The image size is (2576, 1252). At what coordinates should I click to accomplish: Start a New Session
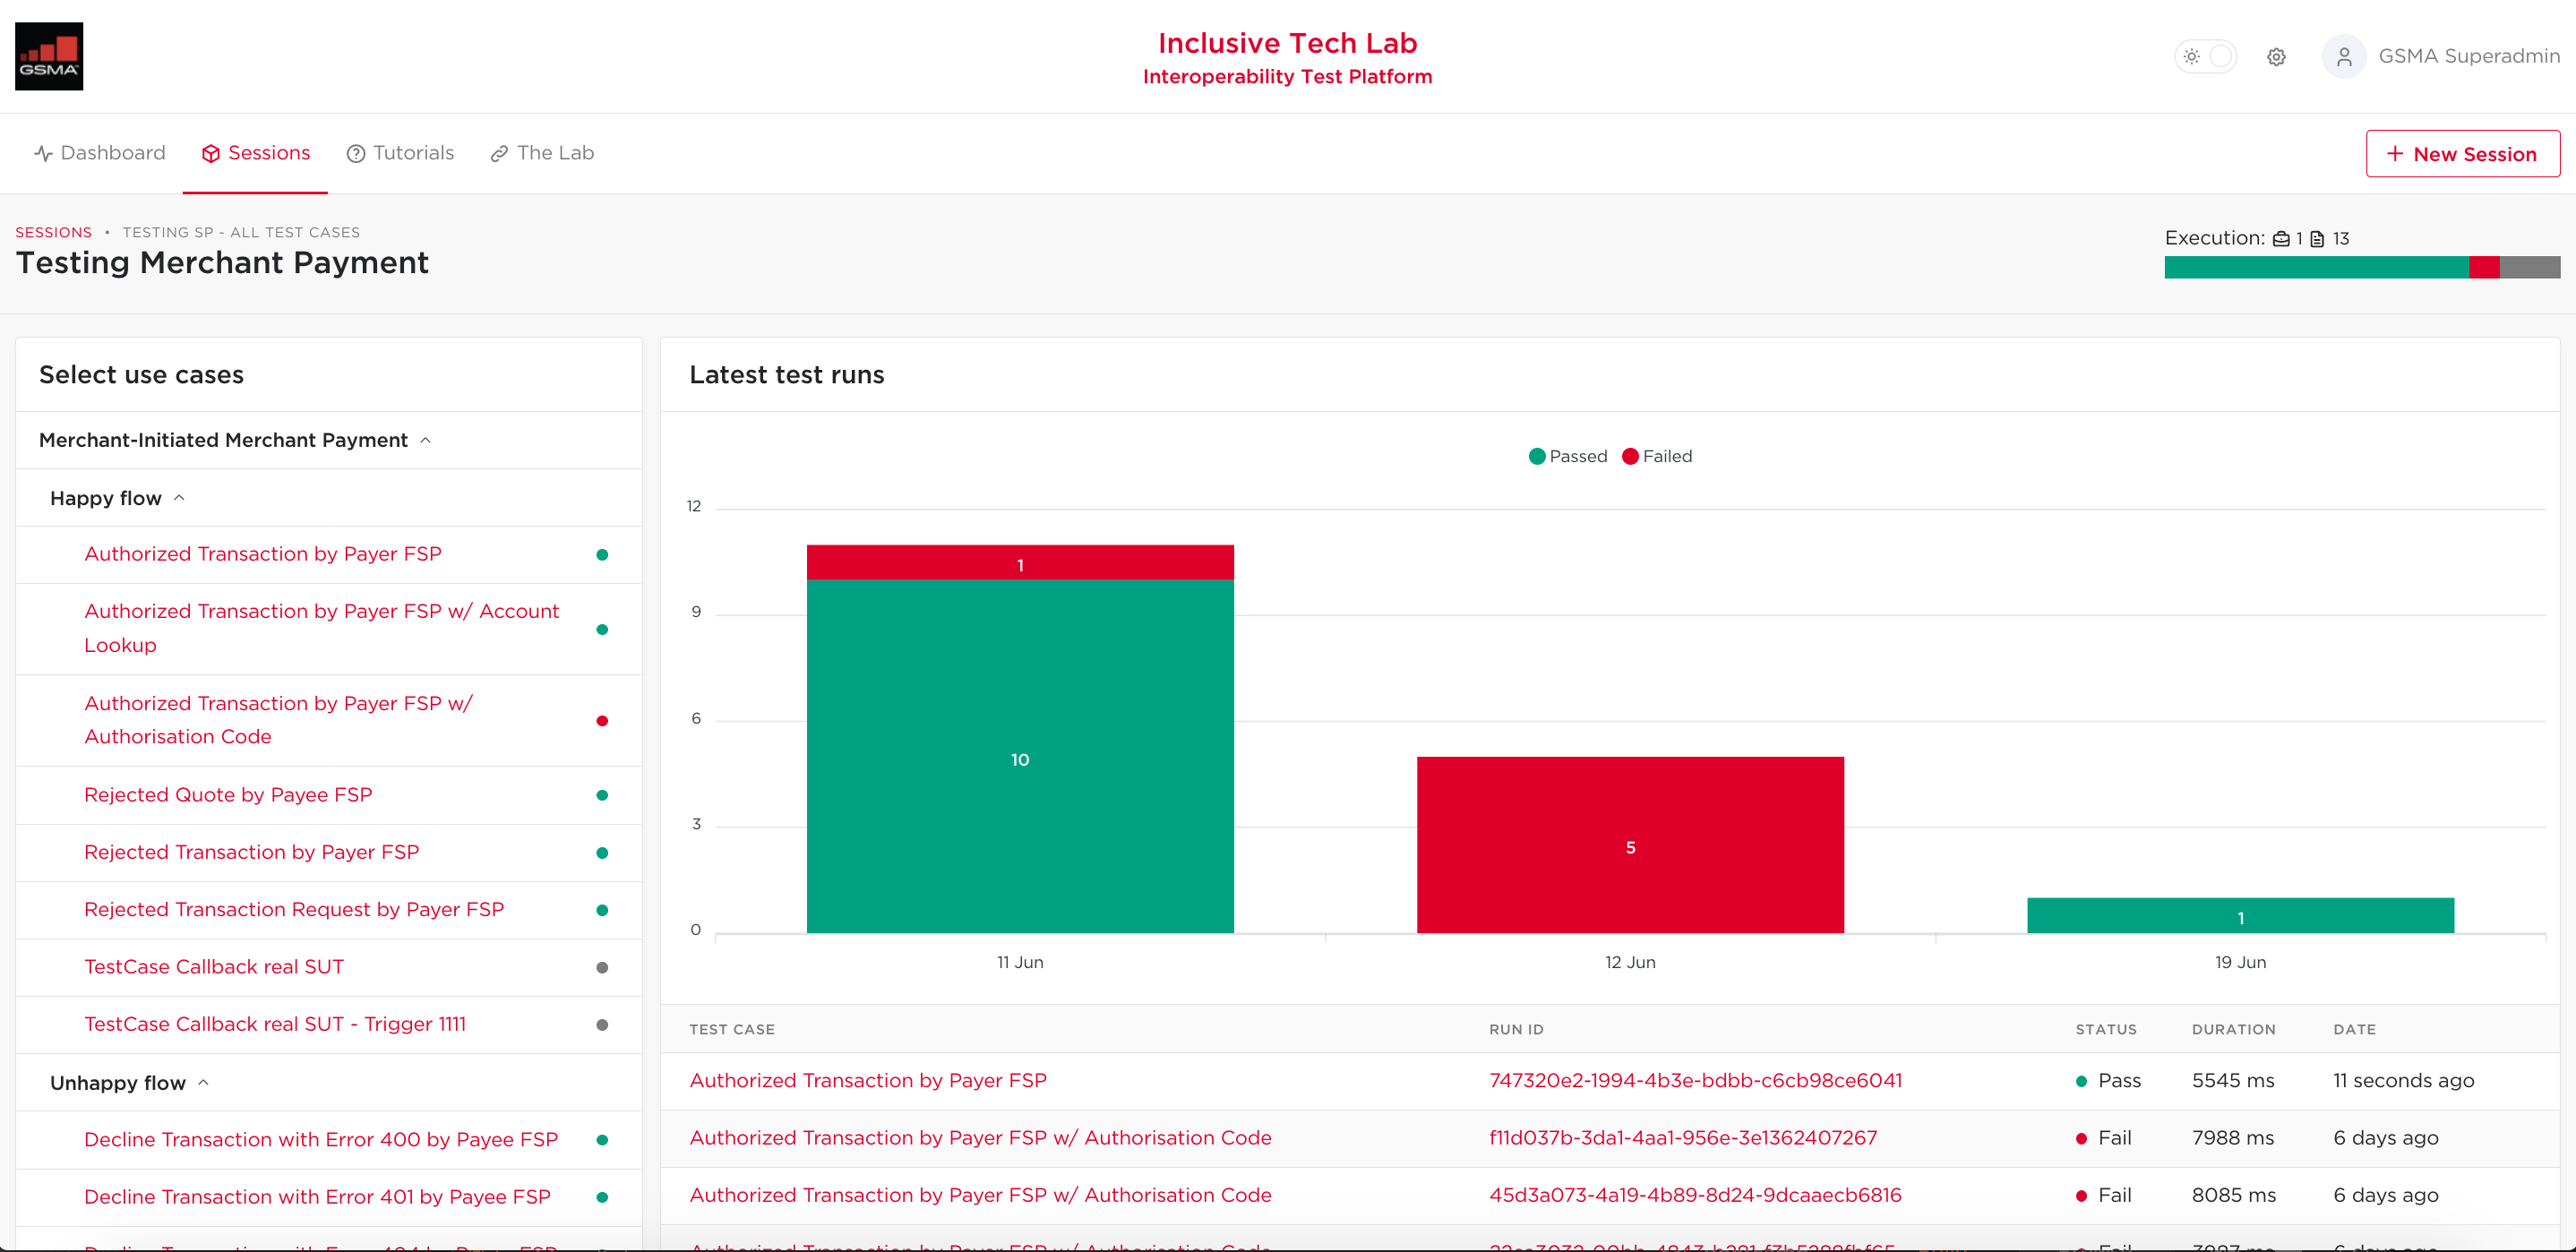pyautogui.click(x=2462, y=154)
